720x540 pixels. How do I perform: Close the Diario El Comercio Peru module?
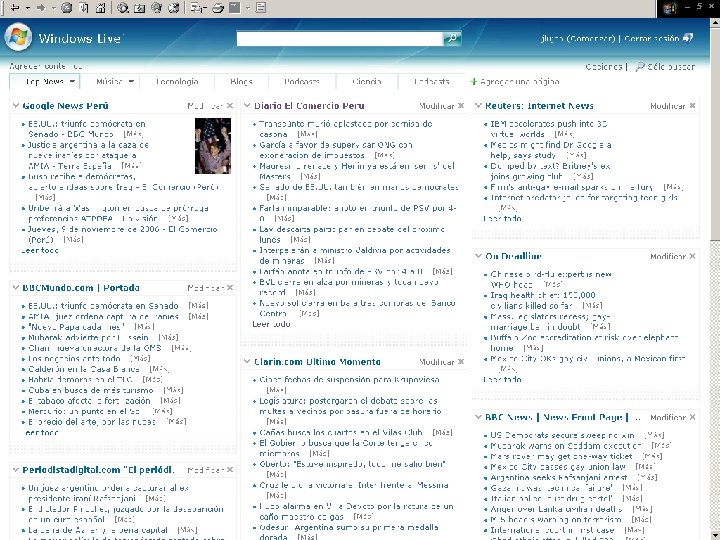[461, 106]
